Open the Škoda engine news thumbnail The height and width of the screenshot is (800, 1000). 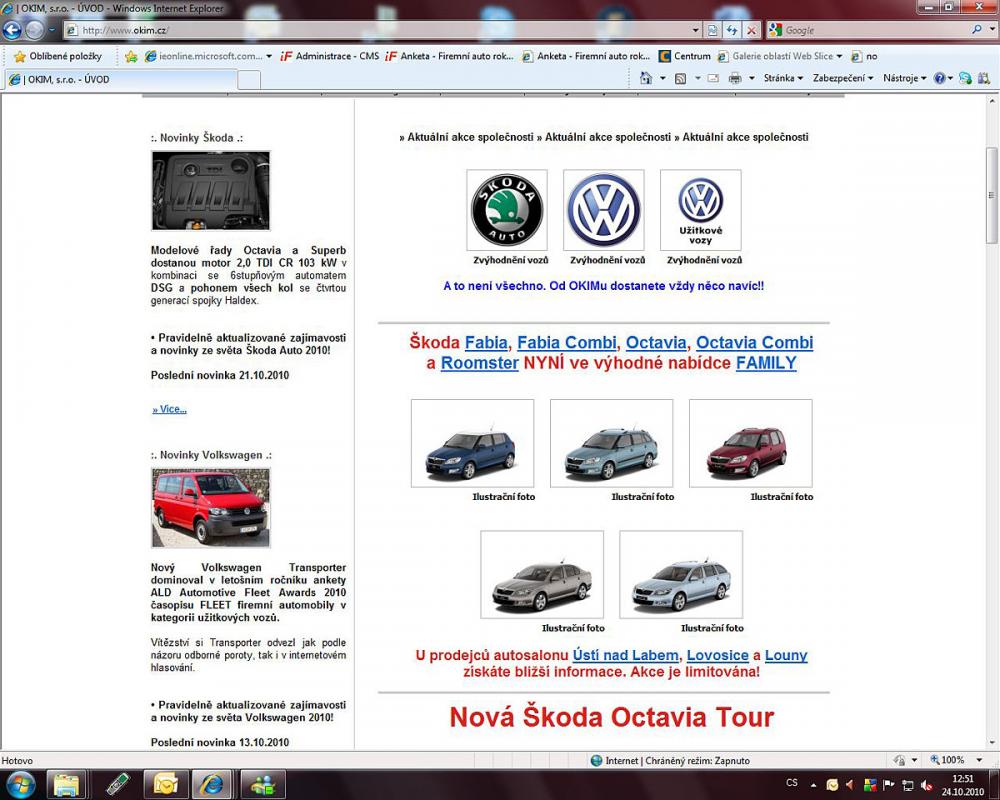(210, 191)
